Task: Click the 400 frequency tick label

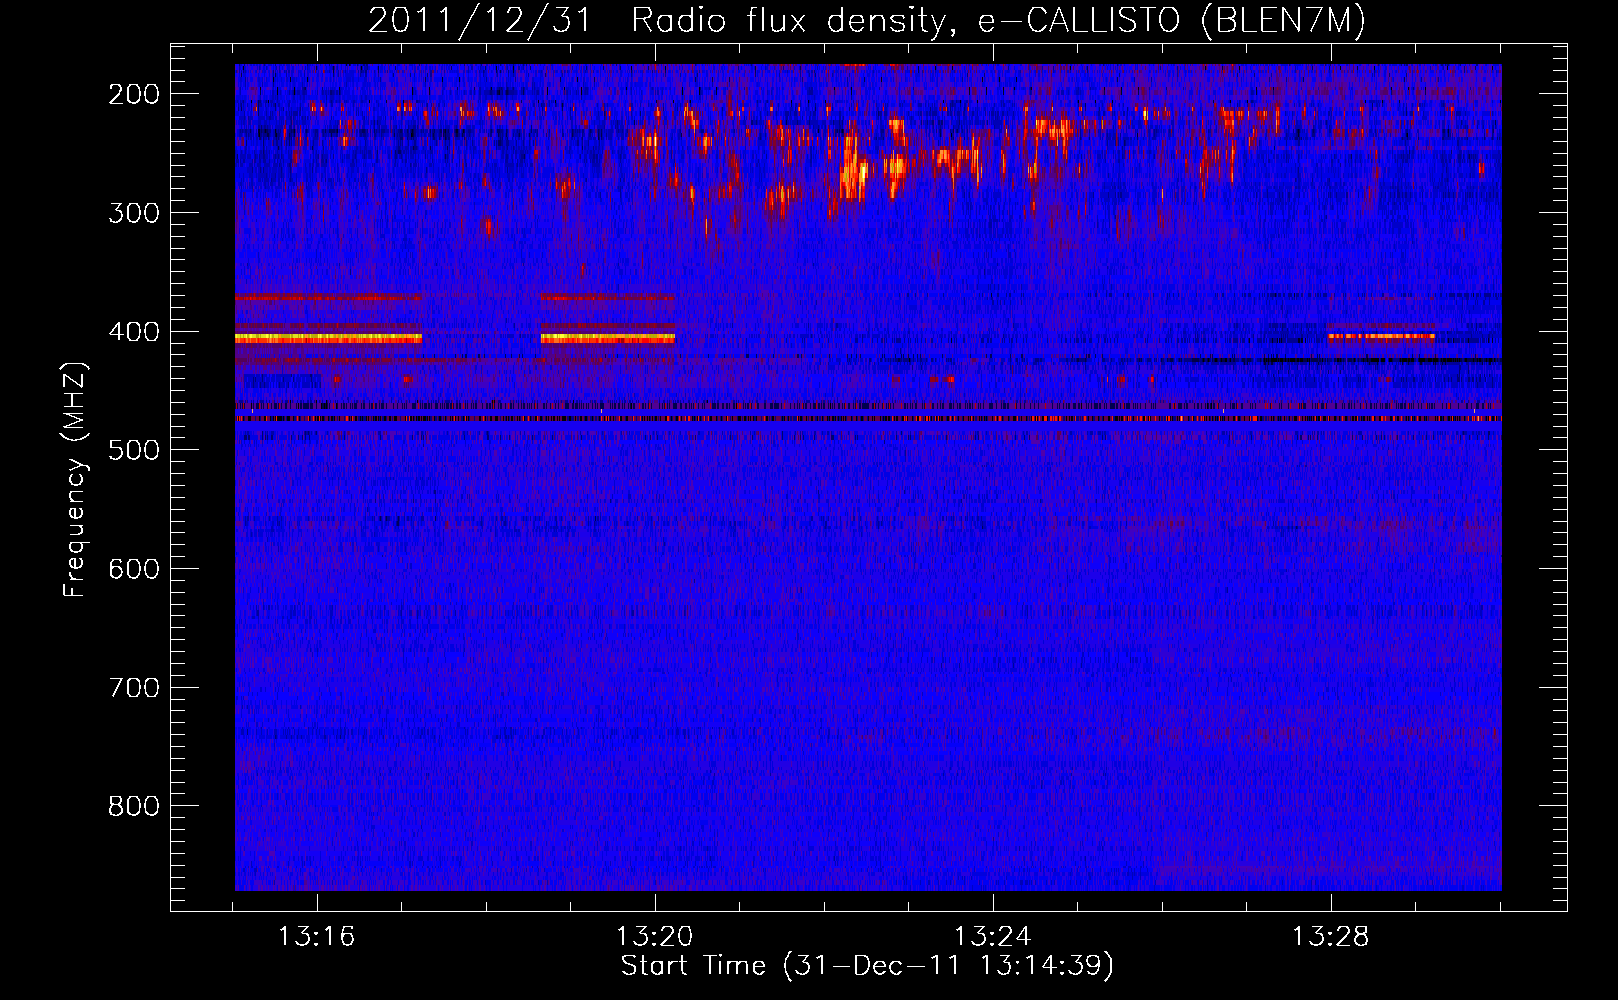Action: pos(134,332)
